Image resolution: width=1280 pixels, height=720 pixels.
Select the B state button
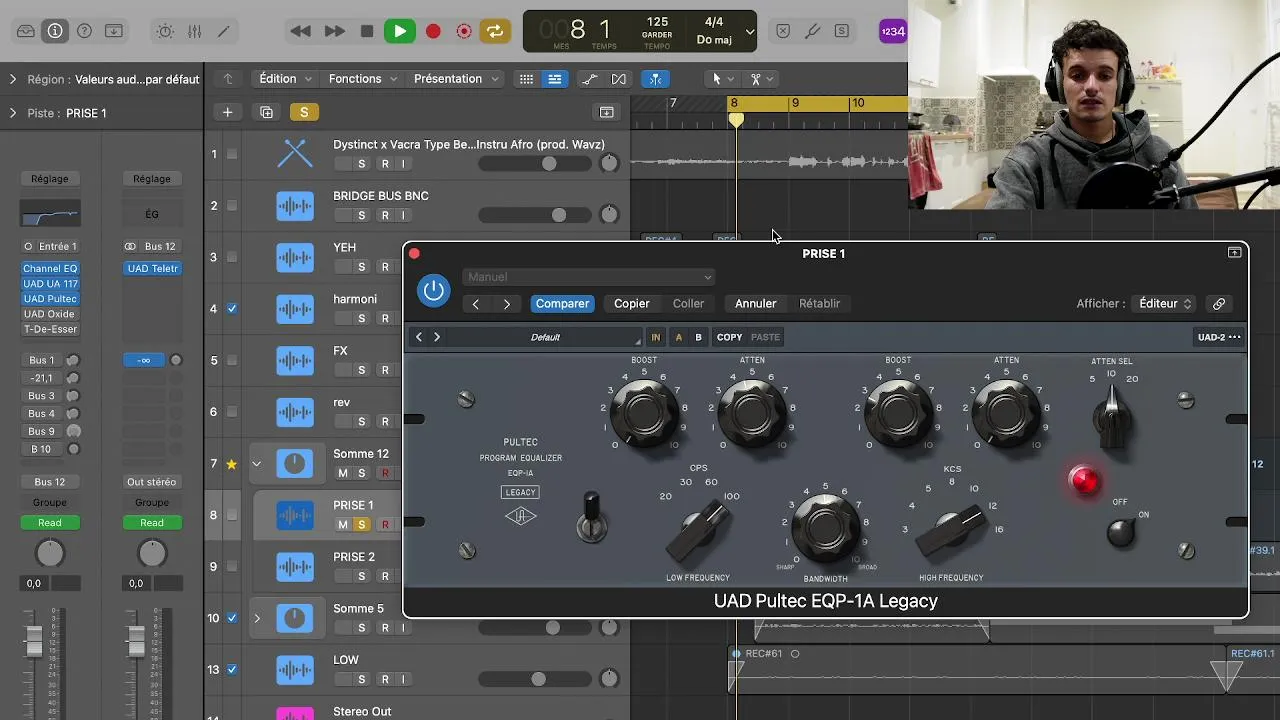point(698,337)
